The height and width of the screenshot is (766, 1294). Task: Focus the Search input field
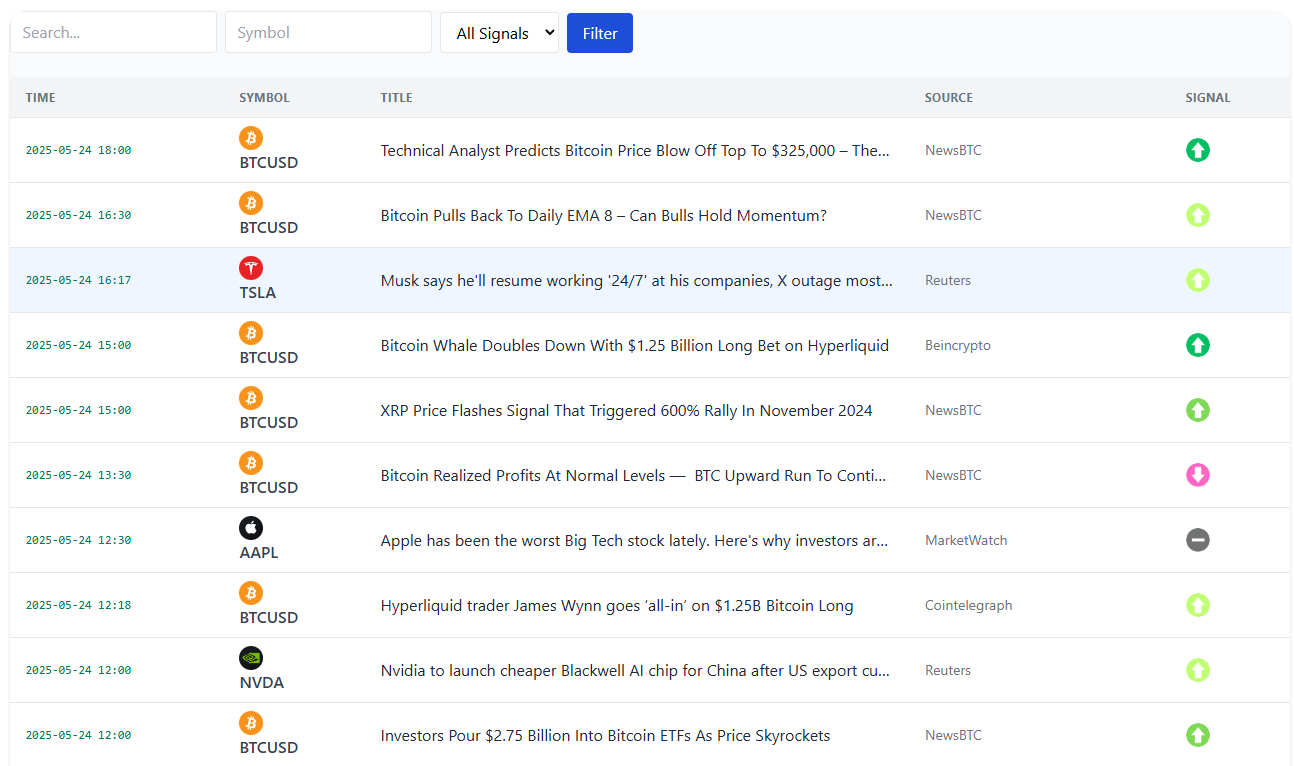(113, 32)
